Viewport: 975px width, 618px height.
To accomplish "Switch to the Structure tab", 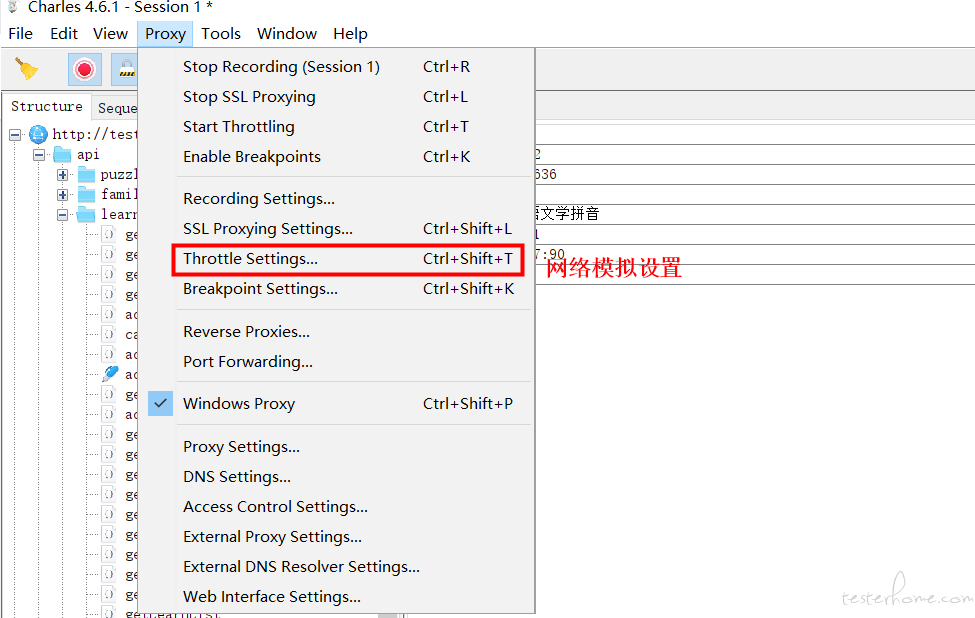I will (47, 106).
